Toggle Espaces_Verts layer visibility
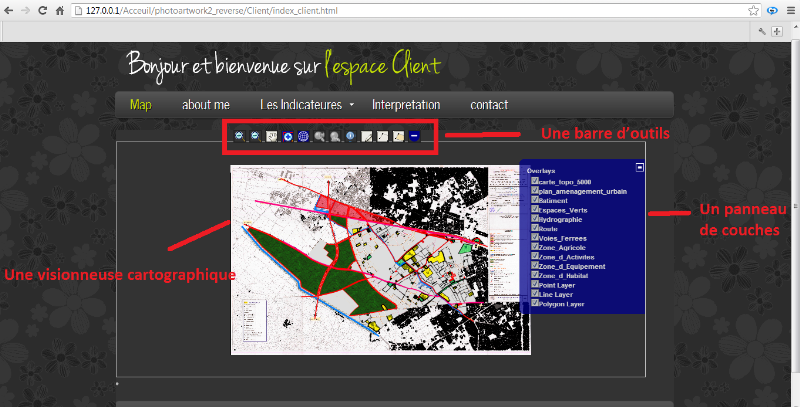800x407 pixels. (x=536, y=210)
